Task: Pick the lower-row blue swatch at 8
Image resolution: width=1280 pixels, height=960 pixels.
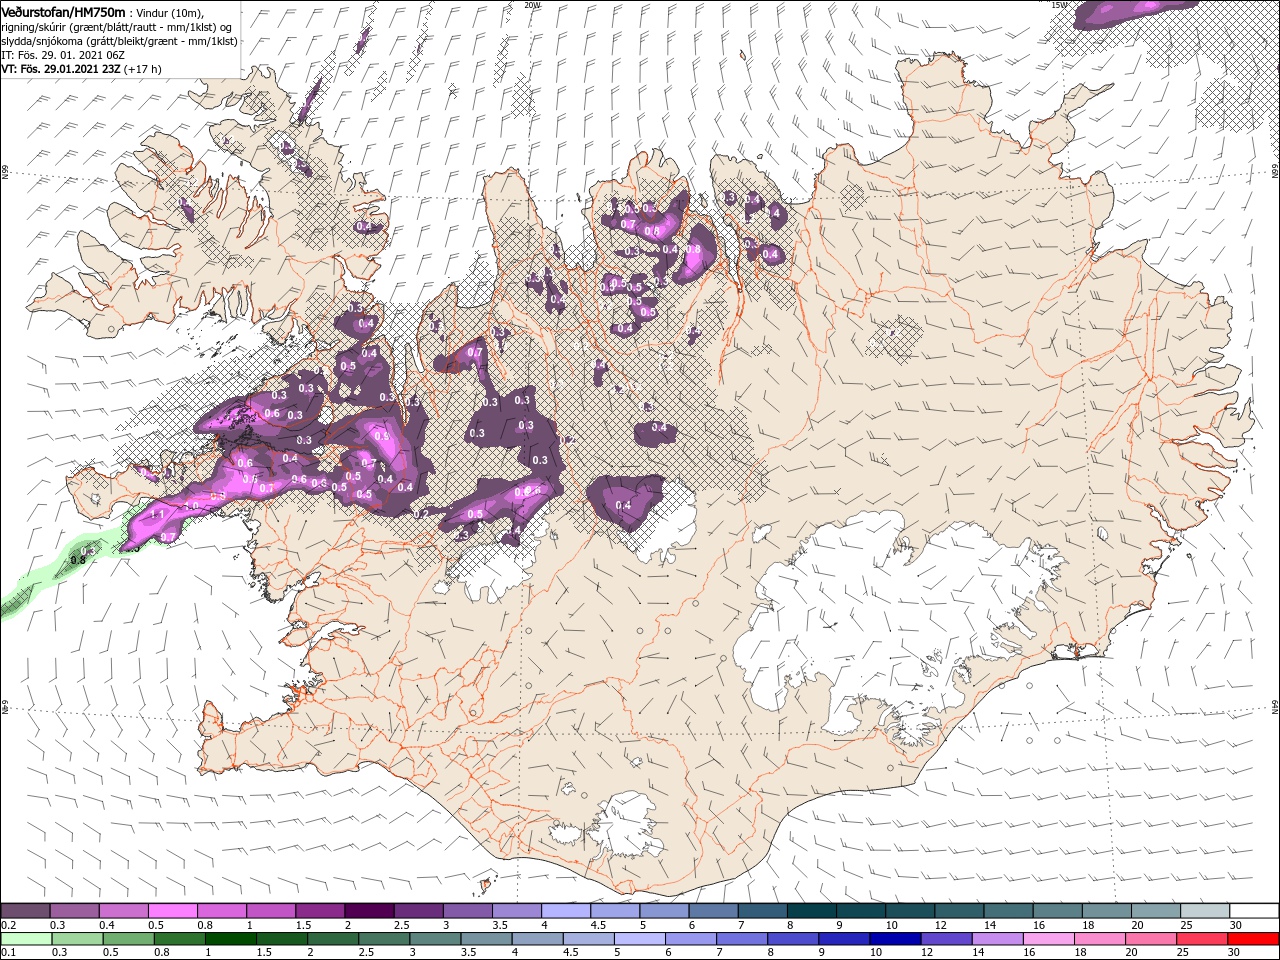Action: (792, 939)
